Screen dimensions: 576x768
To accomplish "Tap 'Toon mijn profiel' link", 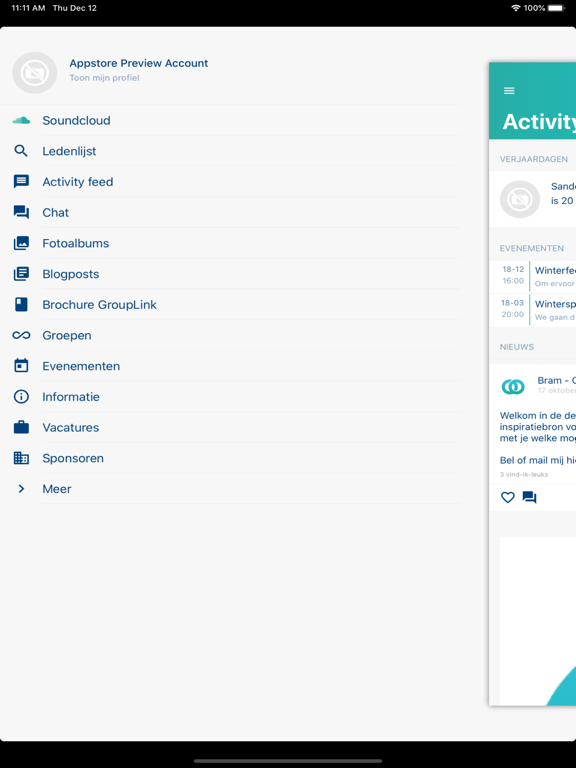I will pos(104,78).
